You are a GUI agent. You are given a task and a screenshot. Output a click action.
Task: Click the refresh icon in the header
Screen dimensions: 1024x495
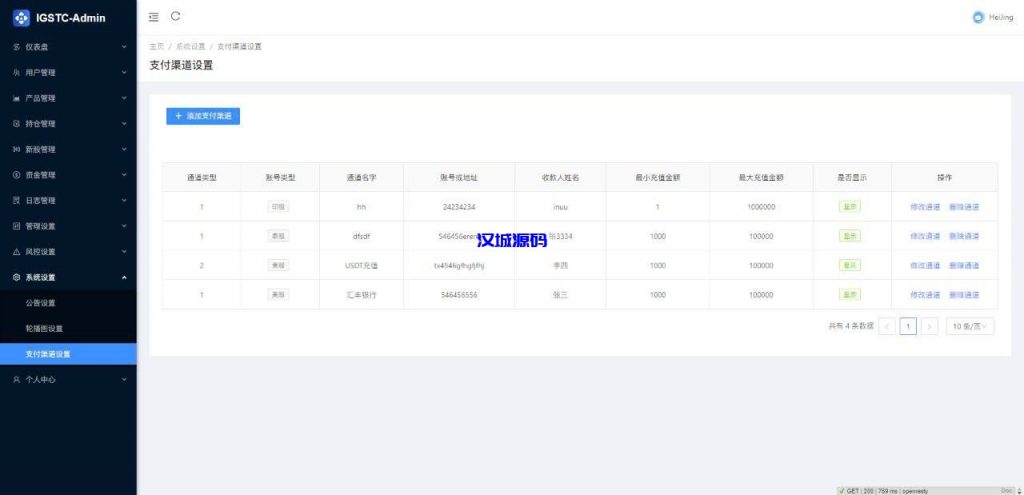point(176,16)
